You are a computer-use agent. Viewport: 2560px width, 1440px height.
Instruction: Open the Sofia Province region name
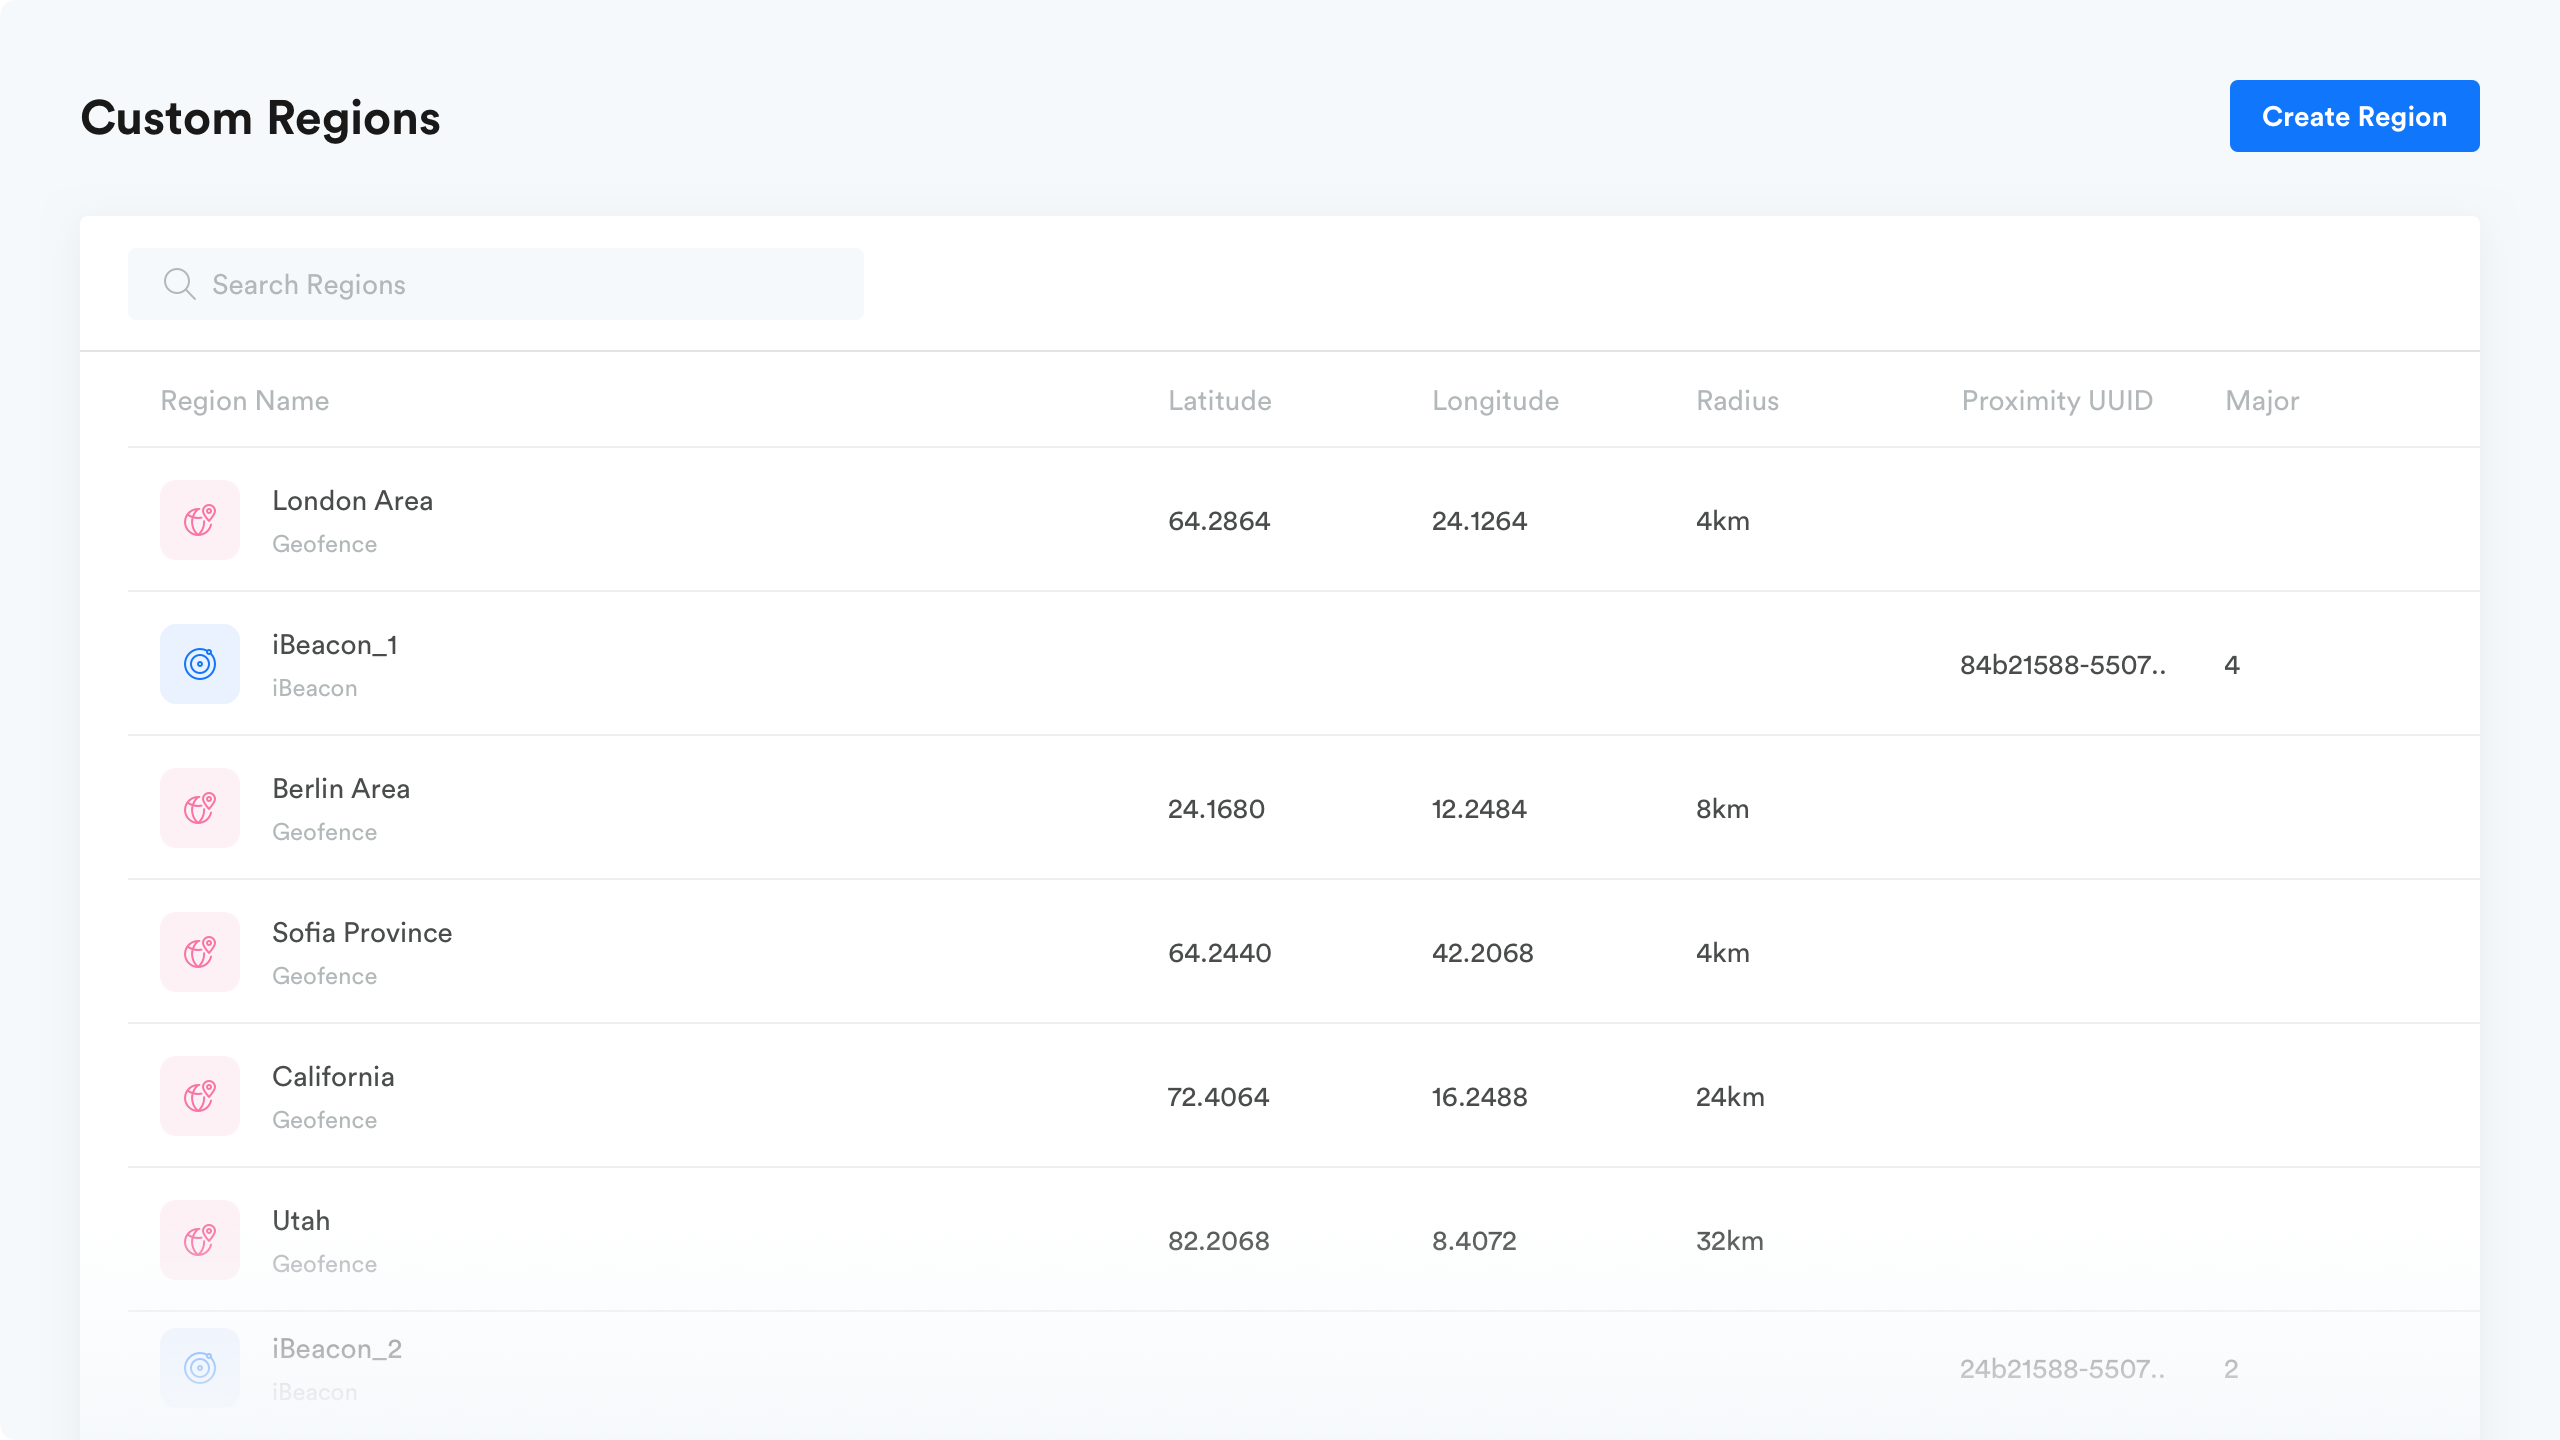(x=362, y=933)
